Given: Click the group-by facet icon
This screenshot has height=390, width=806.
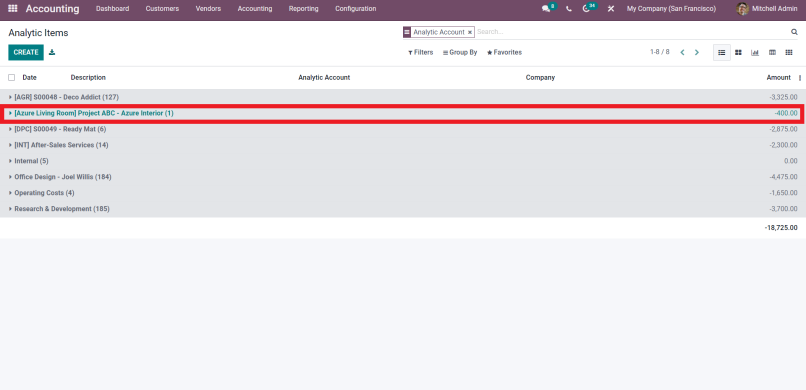Looking at the screenshot, I should (407, 32).
